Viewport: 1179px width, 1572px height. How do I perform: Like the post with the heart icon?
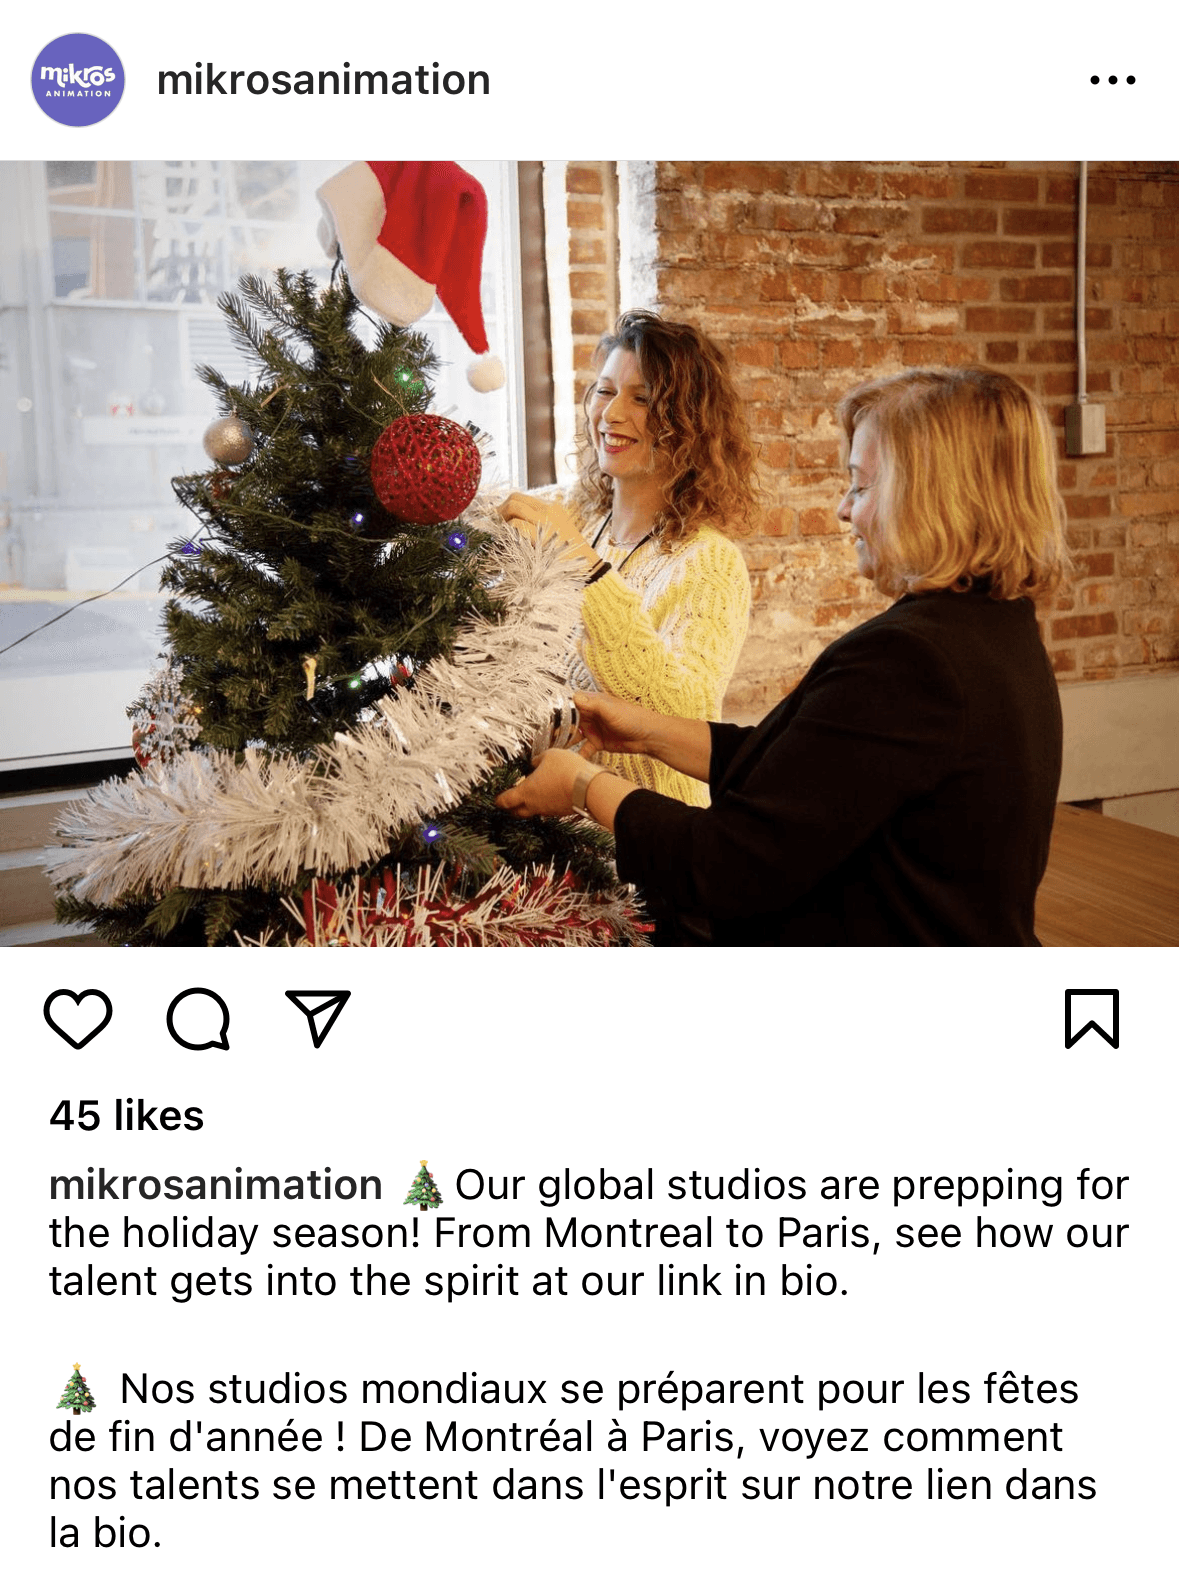click(78, 1019)
